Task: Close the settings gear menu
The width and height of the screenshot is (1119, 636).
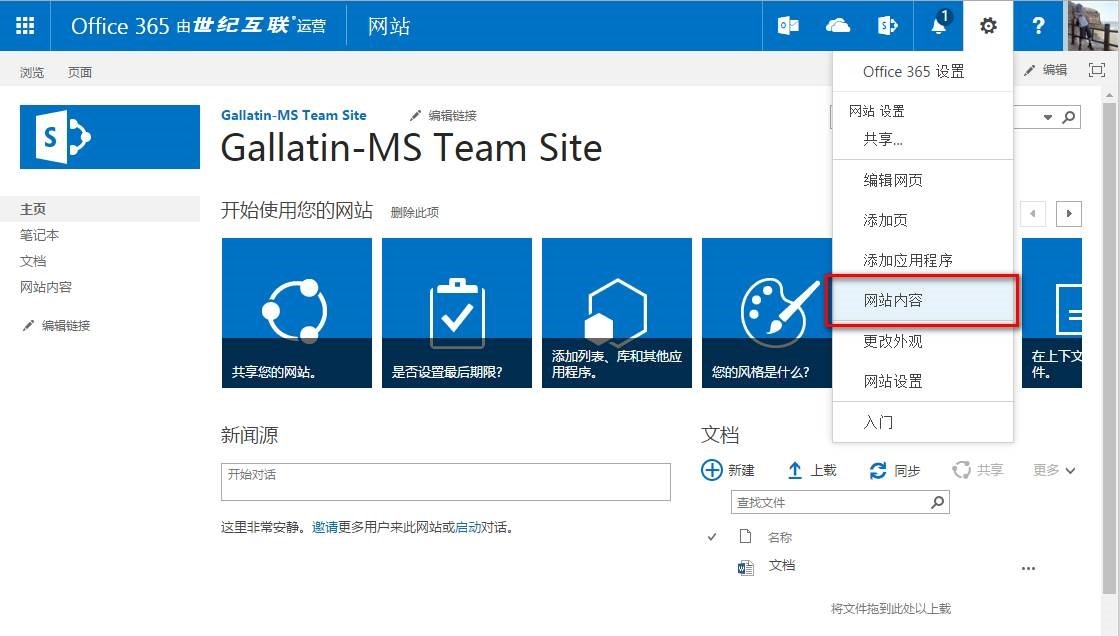Action: click(988, 26)
